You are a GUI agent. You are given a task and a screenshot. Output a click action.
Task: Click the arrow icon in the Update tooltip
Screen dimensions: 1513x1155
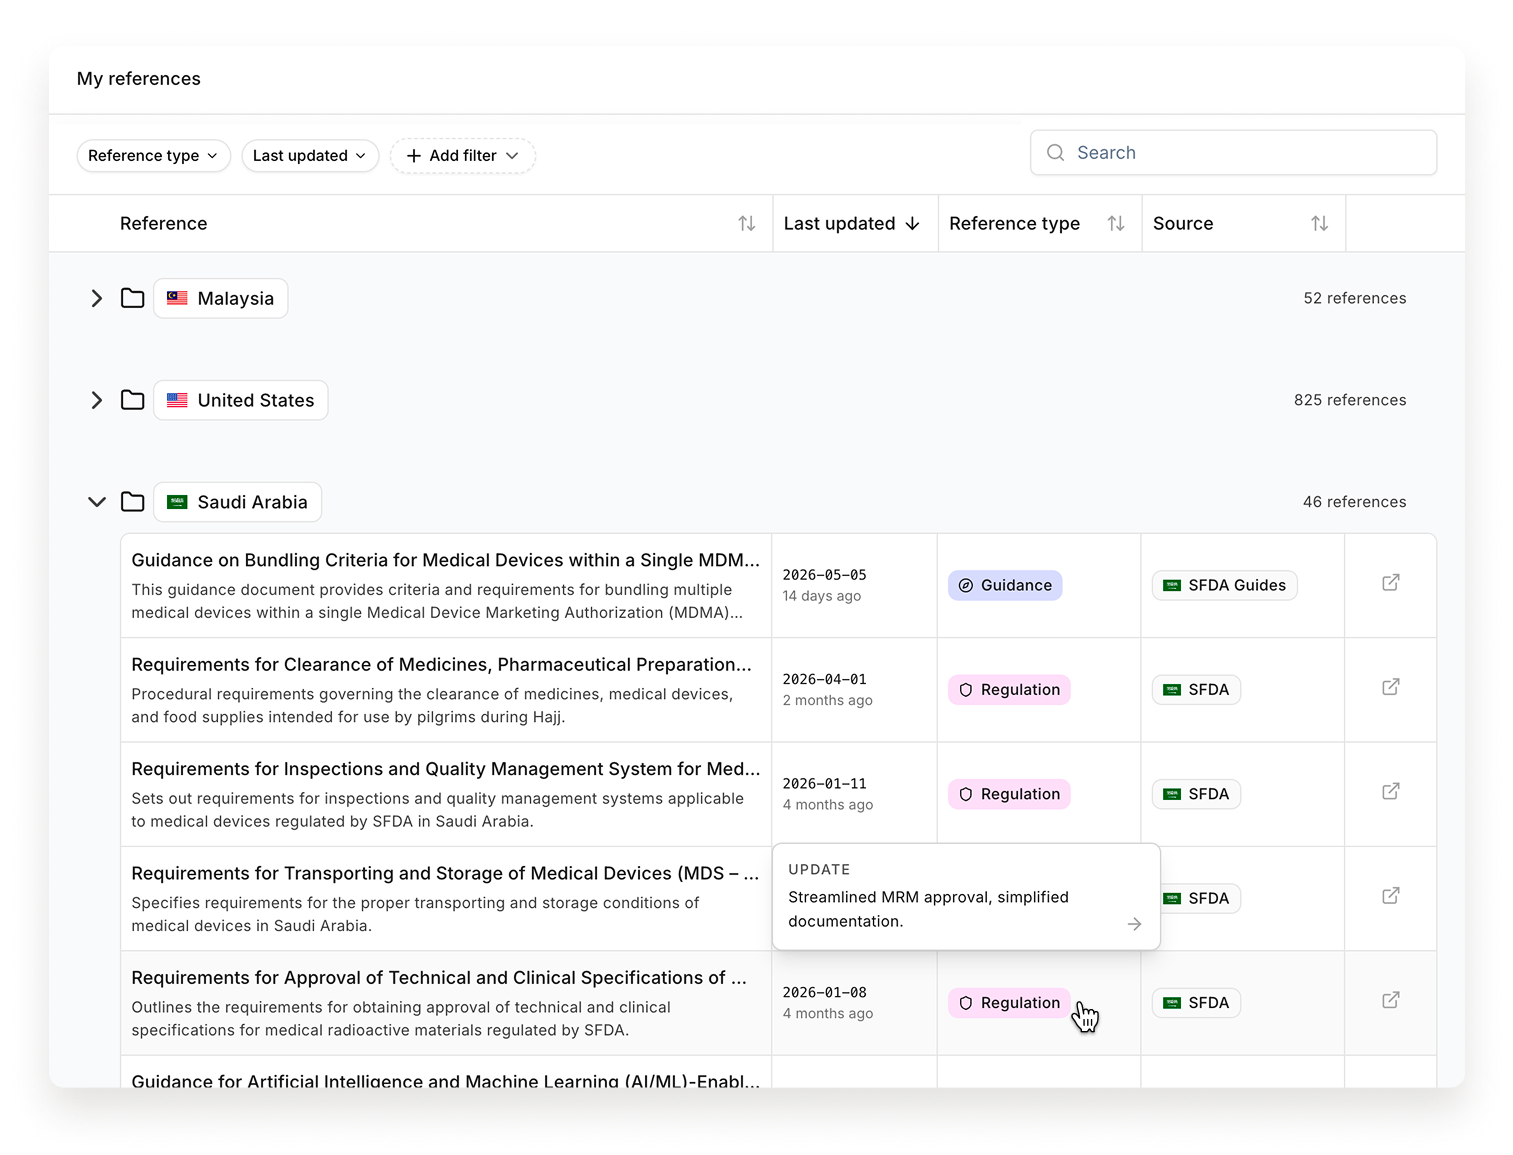pos(1134,924)
